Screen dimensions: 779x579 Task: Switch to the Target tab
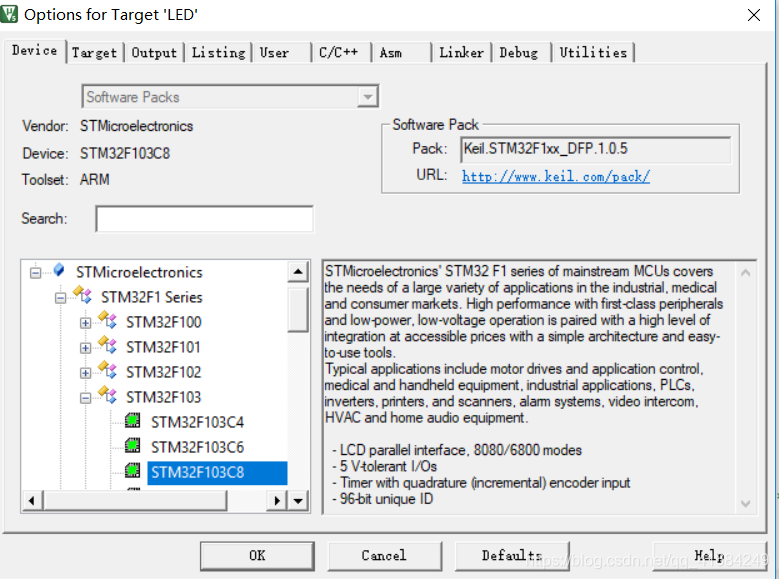(x=94, y=53)
